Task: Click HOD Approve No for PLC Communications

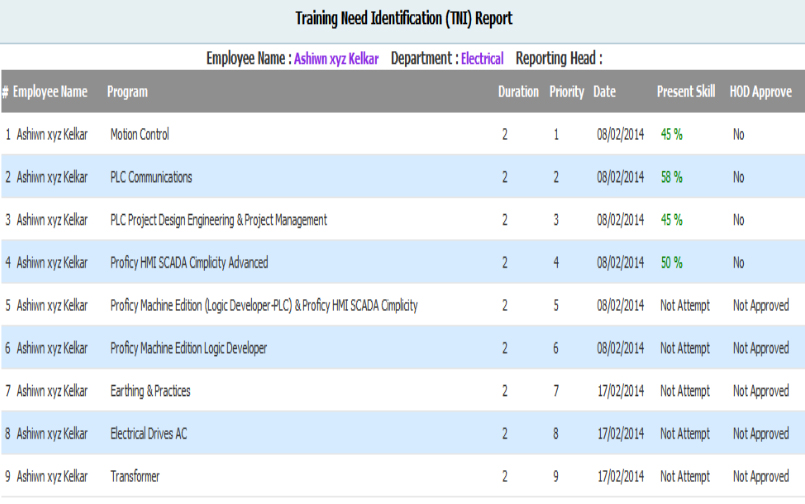Action: point(738,177)
